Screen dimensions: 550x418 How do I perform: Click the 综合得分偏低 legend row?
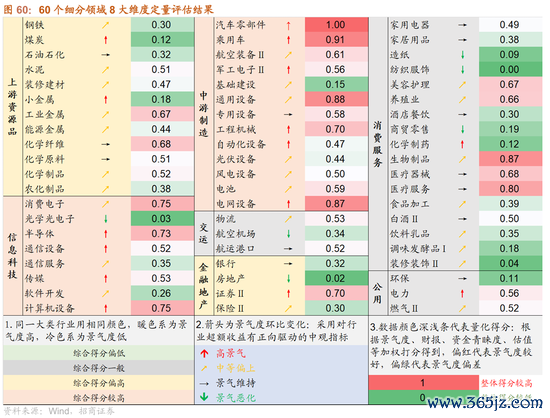[x=99, y=353]
